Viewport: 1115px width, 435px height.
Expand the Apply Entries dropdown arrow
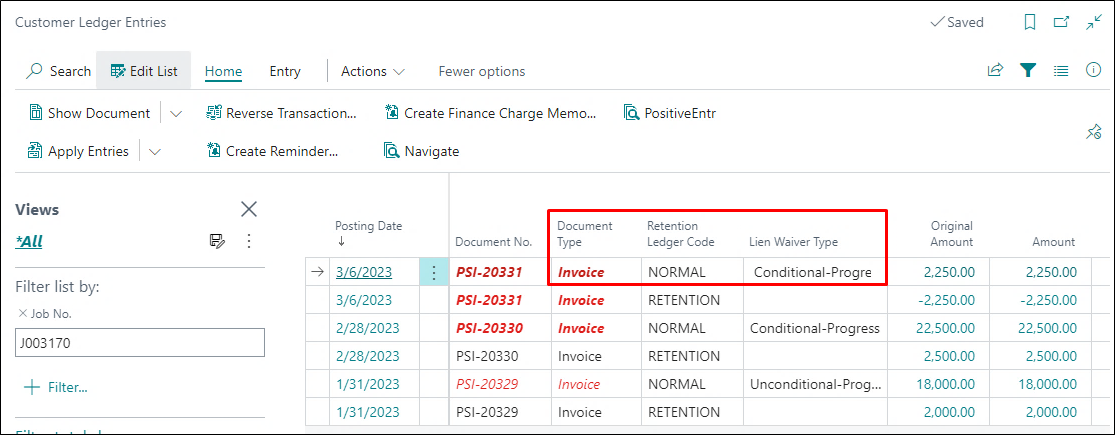pos(155,151)
